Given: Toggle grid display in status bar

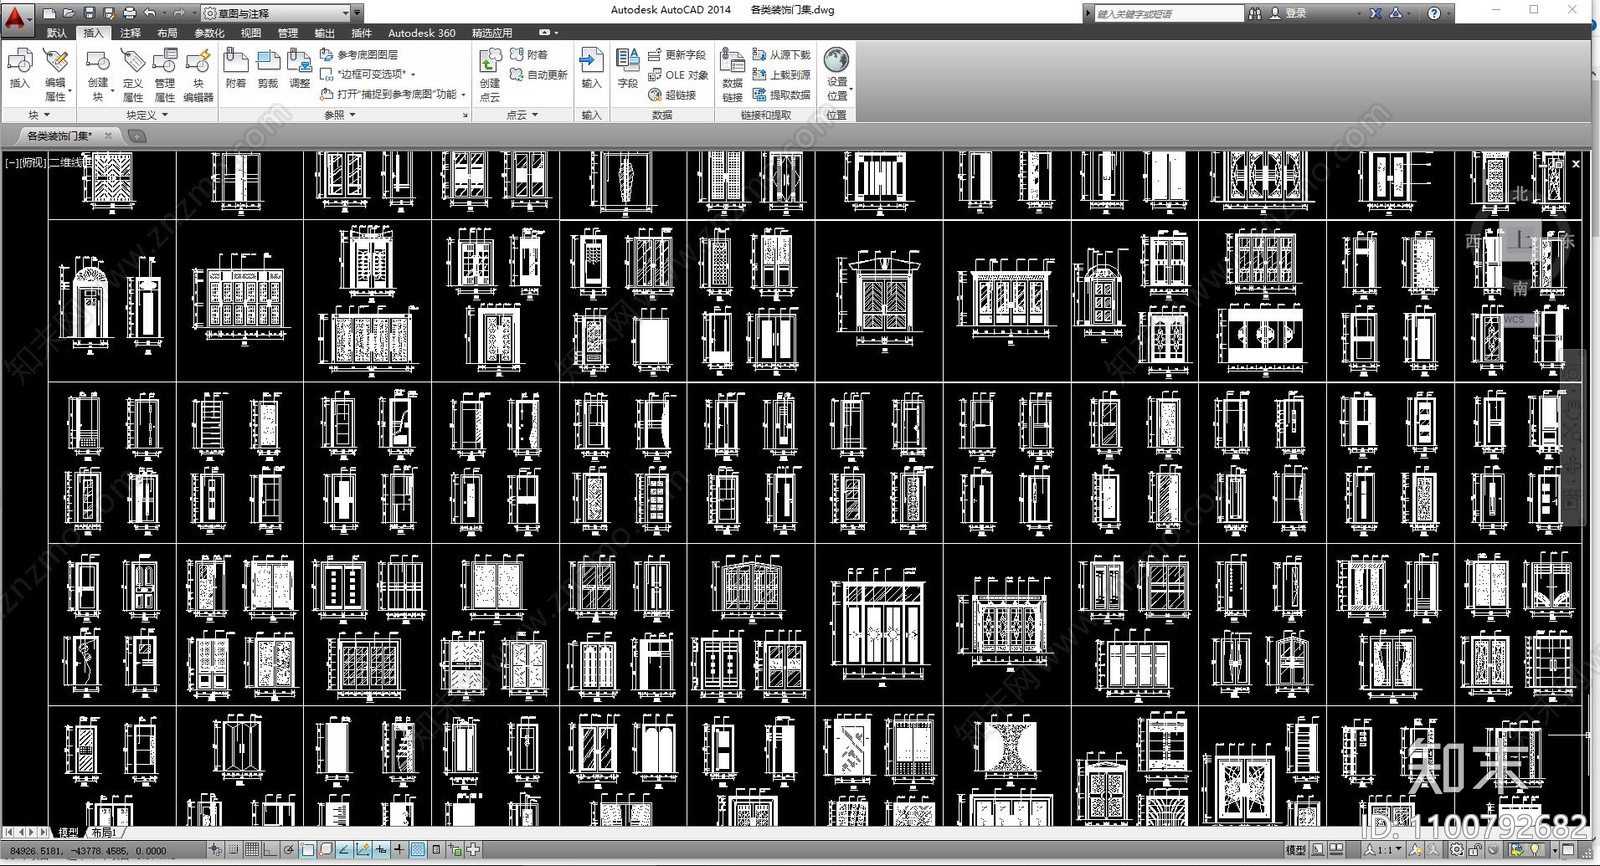Looking at the screenshot, I should (x=252, y=850).
